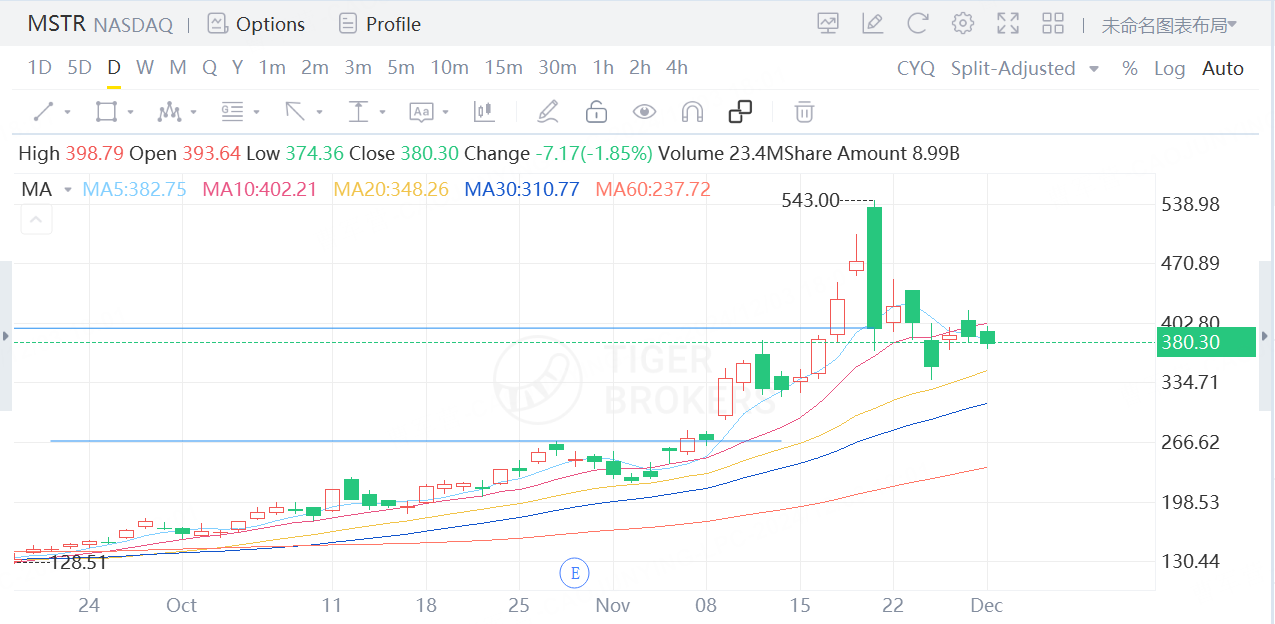Open the 未命名图表布局 layout dropdown

pos(1169,25)
